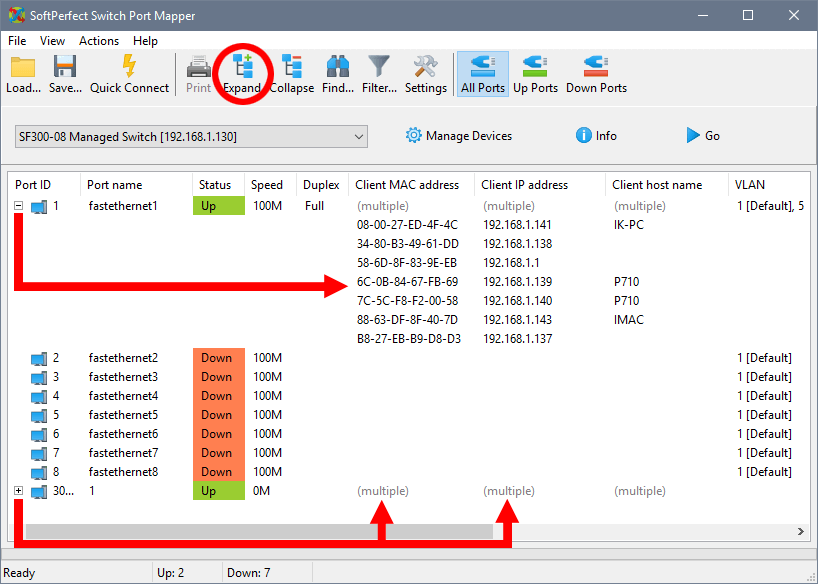Expand all rows using Expand tool
This screenshot has height=584, width=818.
242,74
